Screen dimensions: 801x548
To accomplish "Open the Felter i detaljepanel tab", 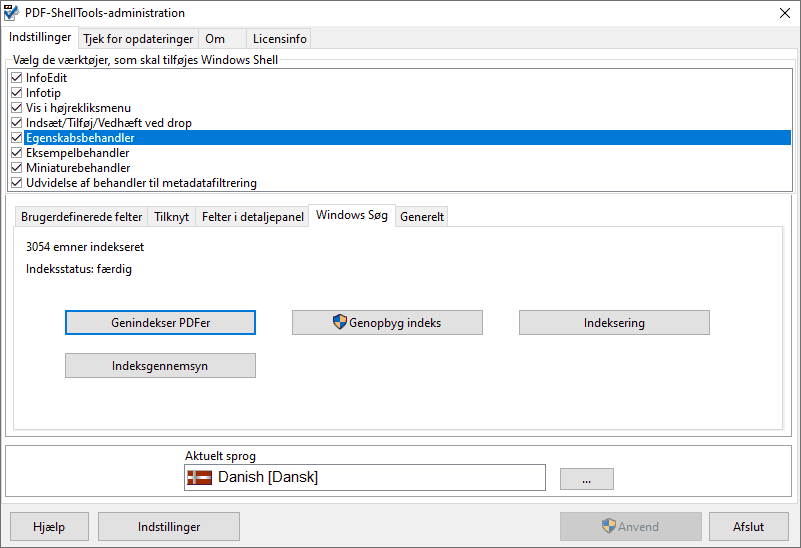I will point(253,217).
